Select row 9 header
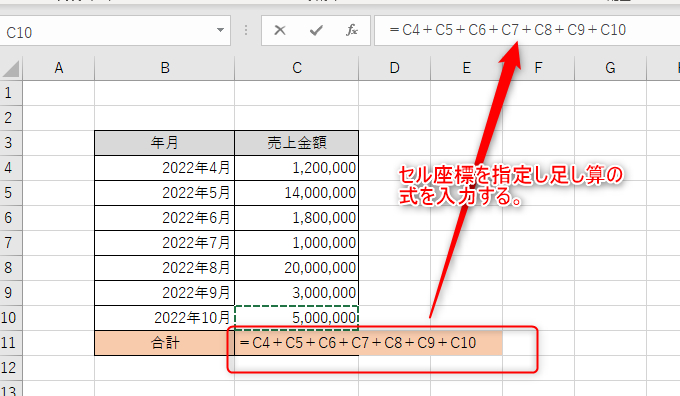This screenshot has height=396, width=680. (x=11, y=293)
